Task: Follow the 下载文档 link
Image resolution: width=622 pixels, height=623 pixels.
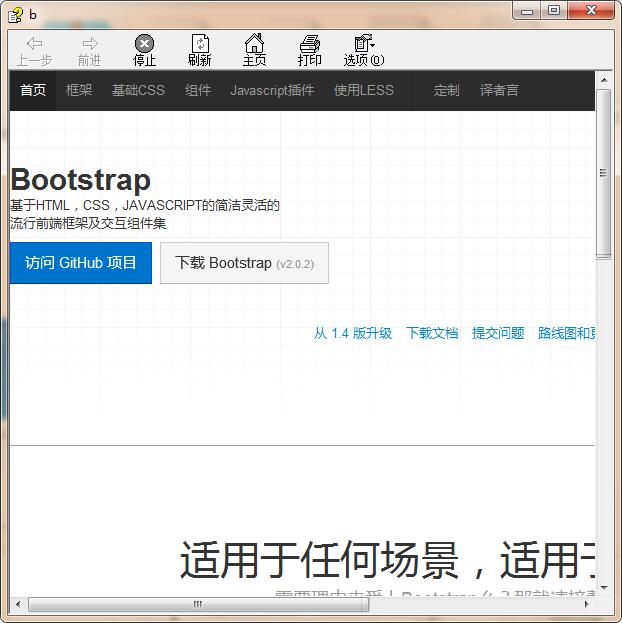Action: point(432,333)
